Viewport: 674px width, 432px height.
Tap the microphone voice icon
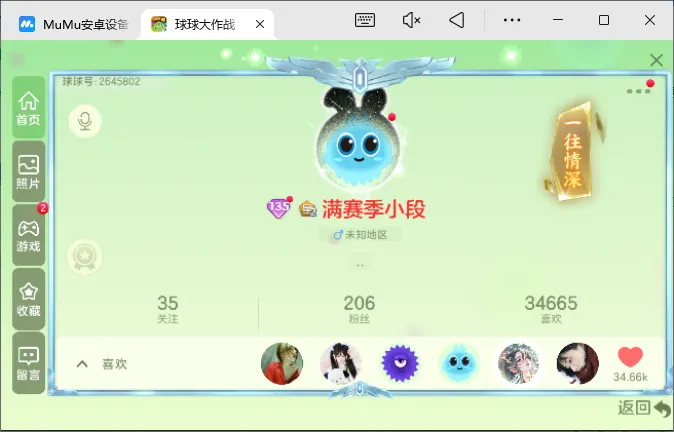85,122
